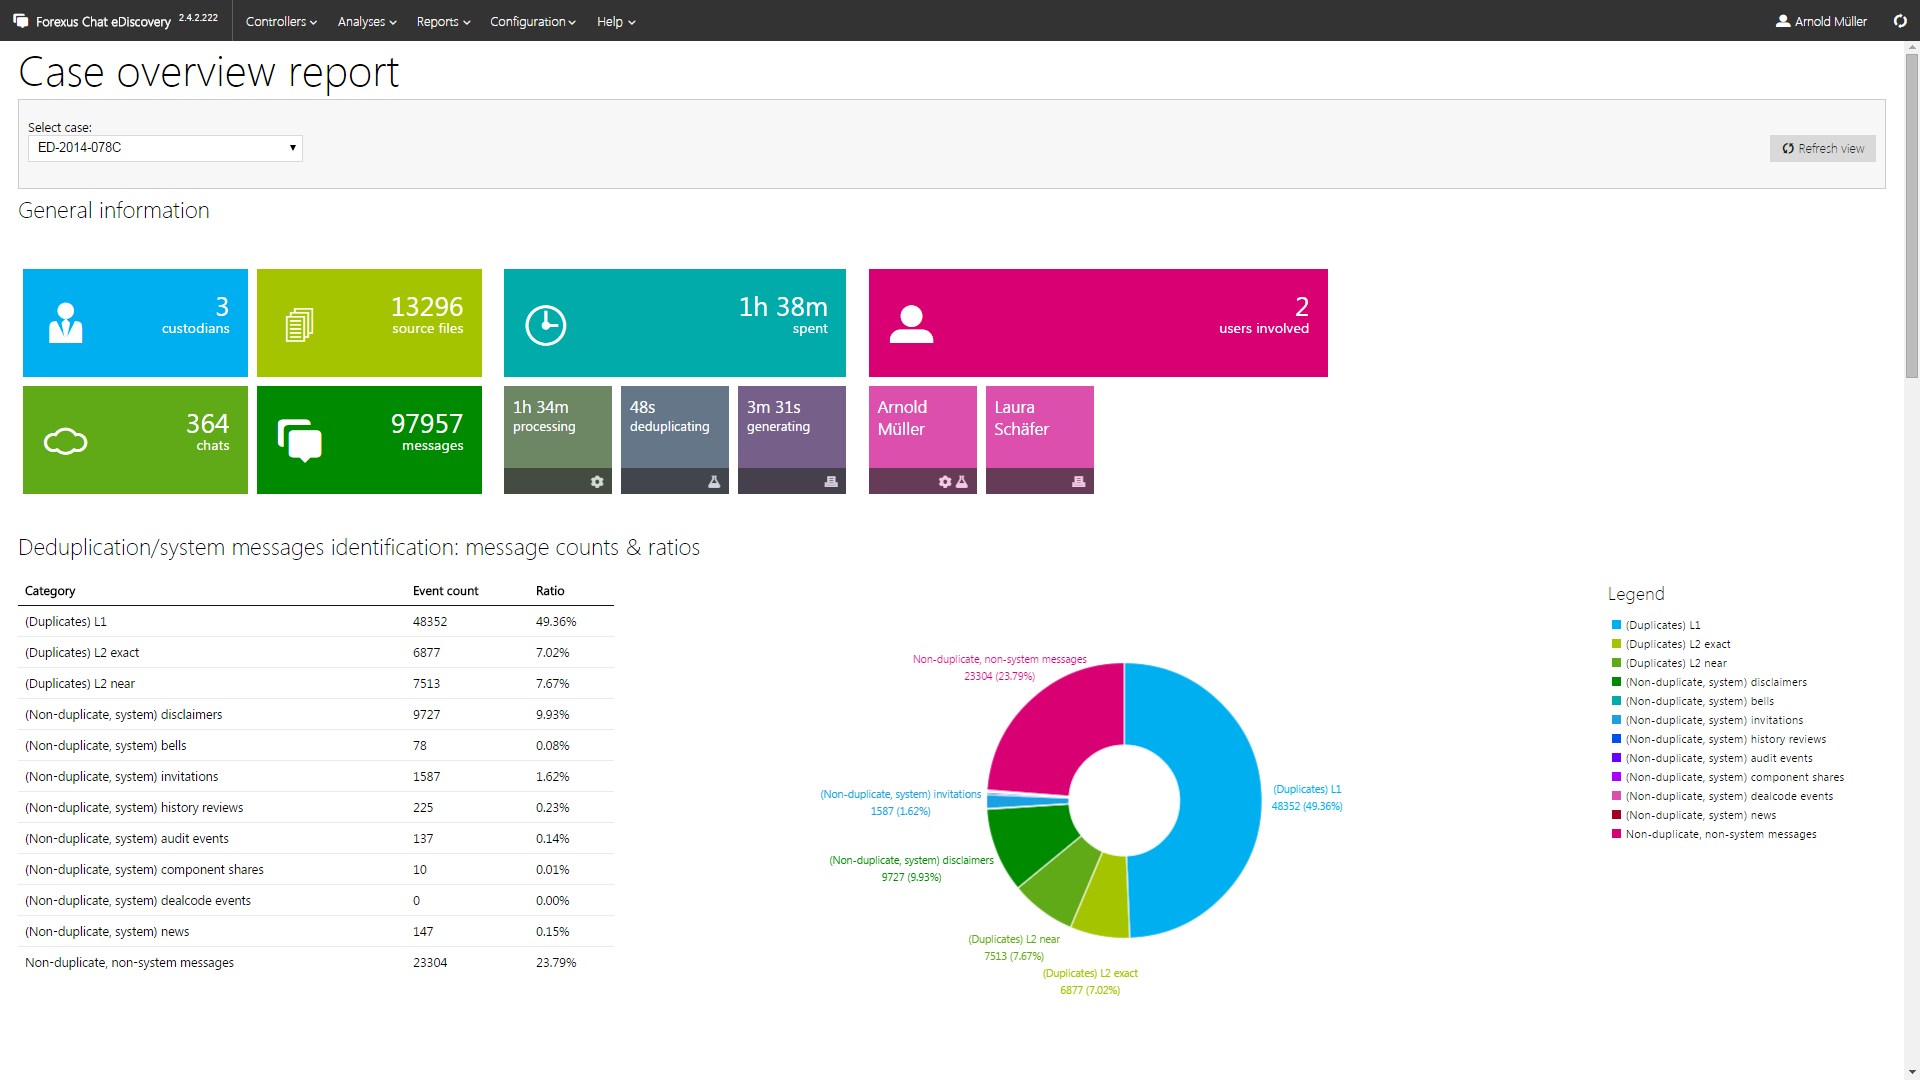Click the Refresh view button
Screen dimensions: 1920x1080
1822,148
